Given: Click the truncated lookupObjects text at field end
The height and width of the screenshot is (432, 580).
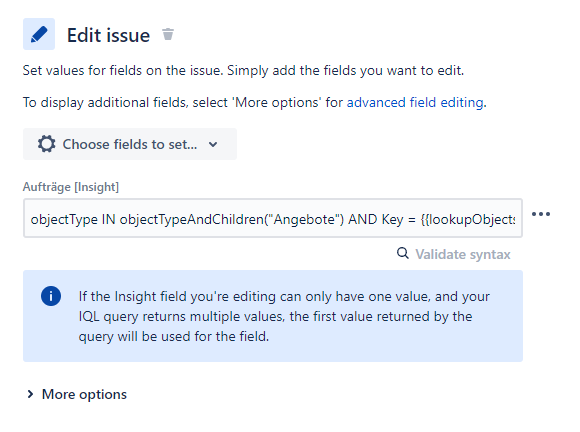Looking at the screenshot, I should pos(468,219).
